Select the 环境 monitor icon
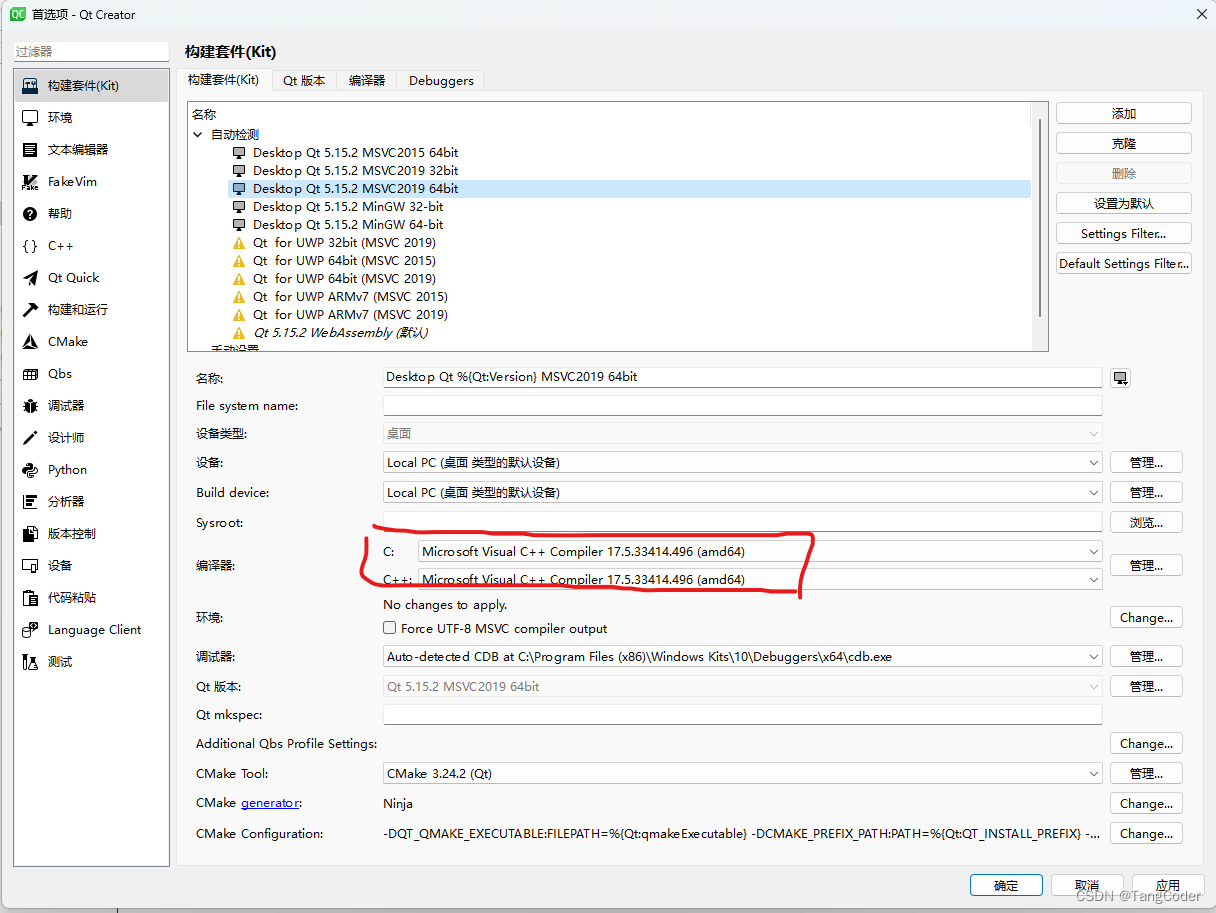The width and height of the screenshot is (1216, 913). coord(30,118)
